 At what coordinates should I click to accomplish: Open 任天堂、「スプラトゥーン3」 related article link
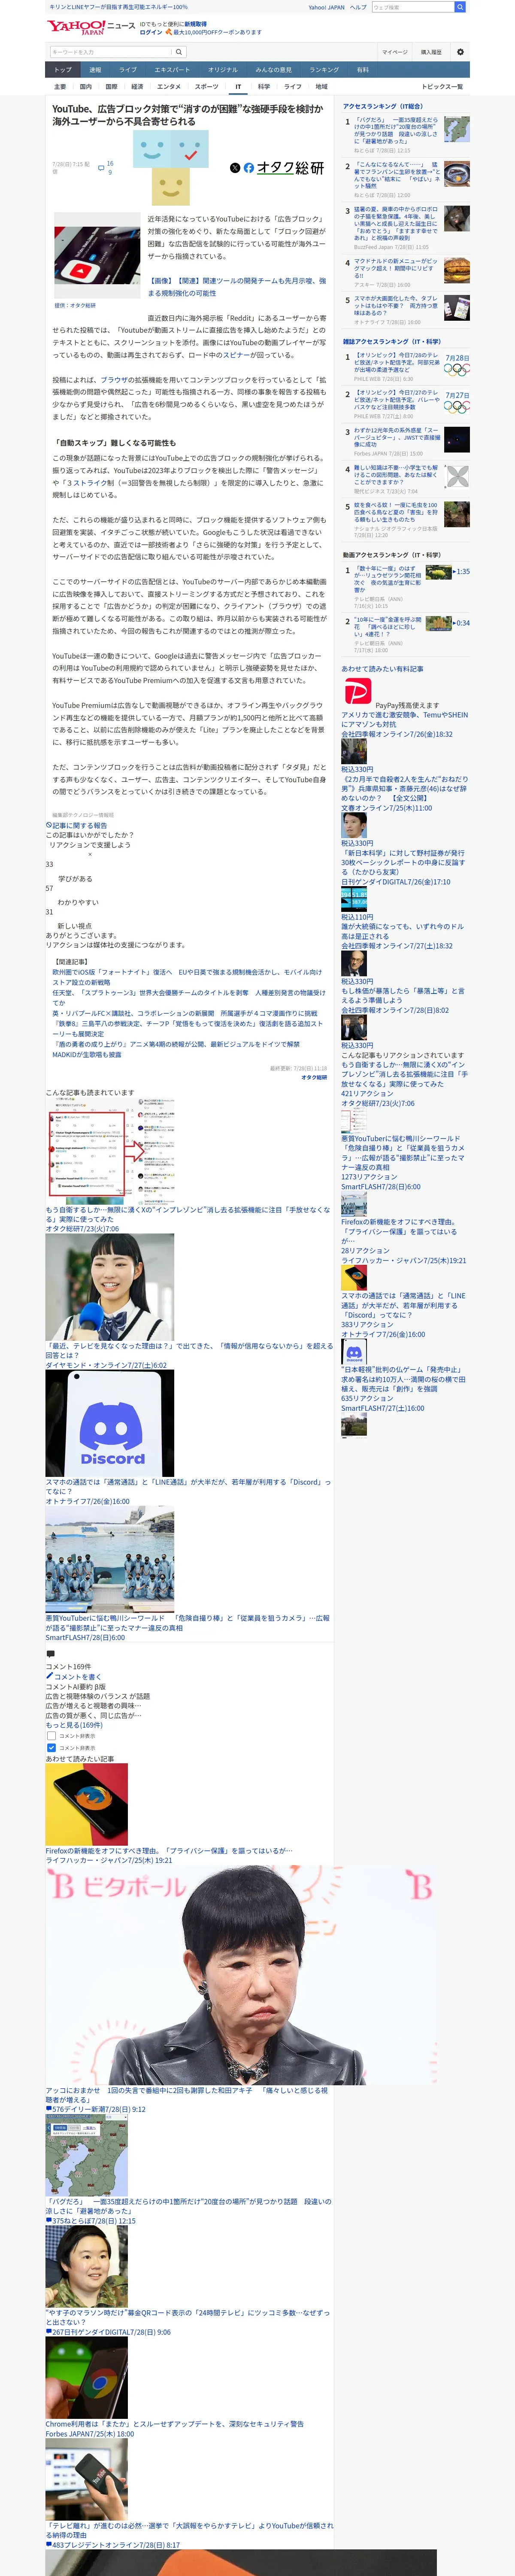pos(188,998)
